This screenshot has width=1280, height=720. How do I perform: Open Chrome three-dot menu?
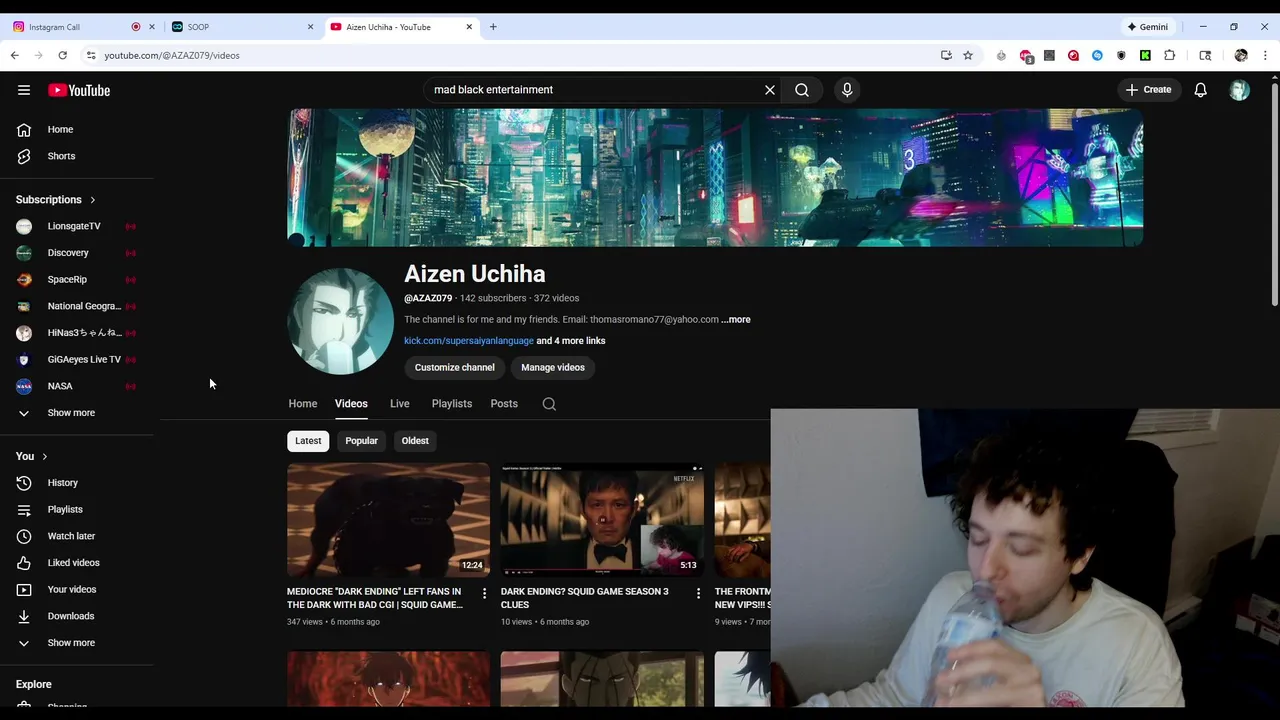(x=1265, y=55)
